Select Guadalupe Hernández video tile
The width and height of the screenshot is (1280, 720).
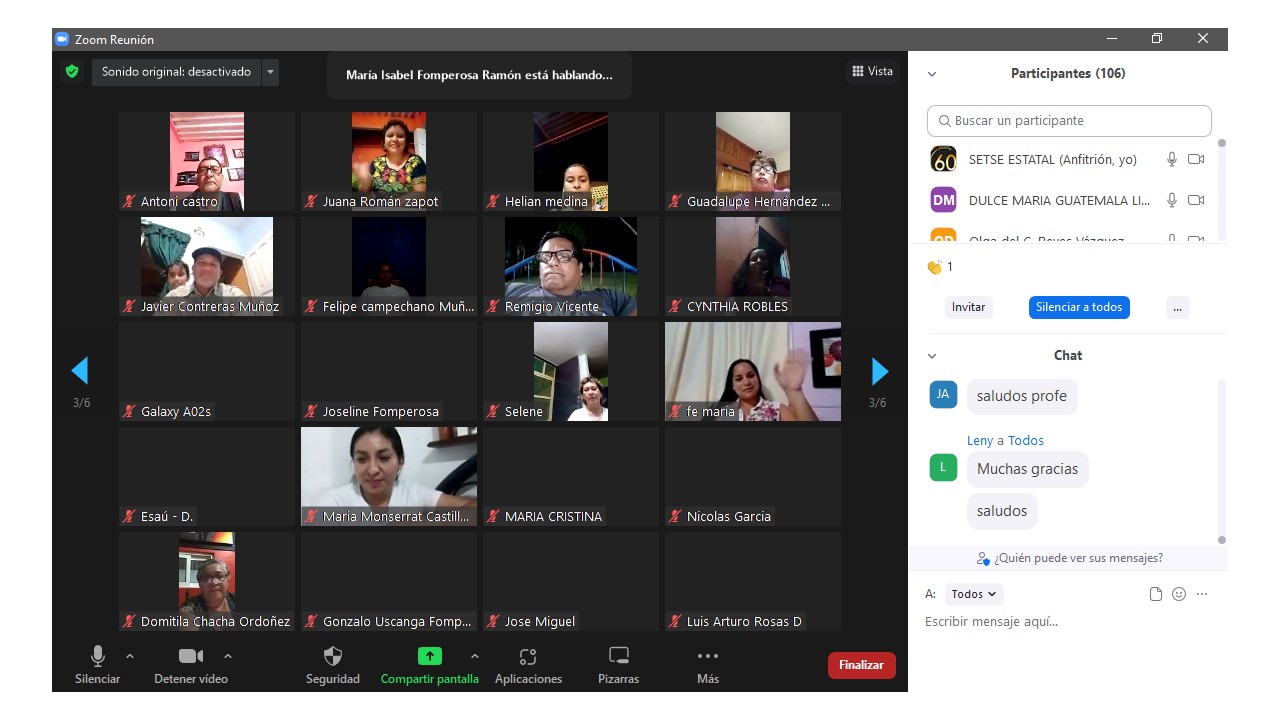(753, 161)
